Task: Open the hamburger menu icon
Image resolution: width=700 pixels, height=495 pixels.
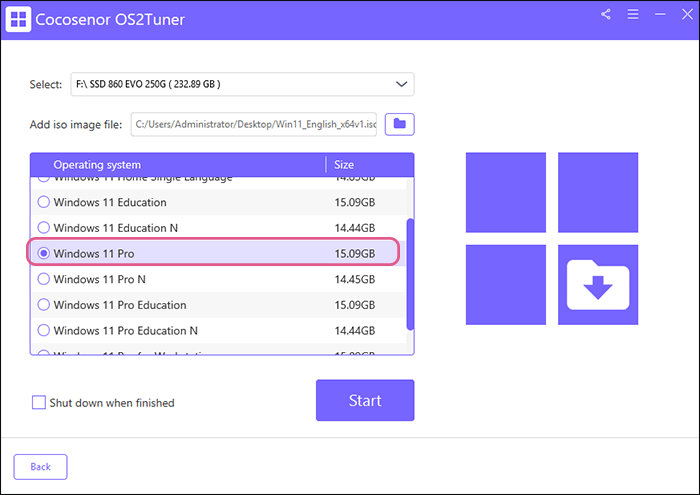Action: coord(633,14)
